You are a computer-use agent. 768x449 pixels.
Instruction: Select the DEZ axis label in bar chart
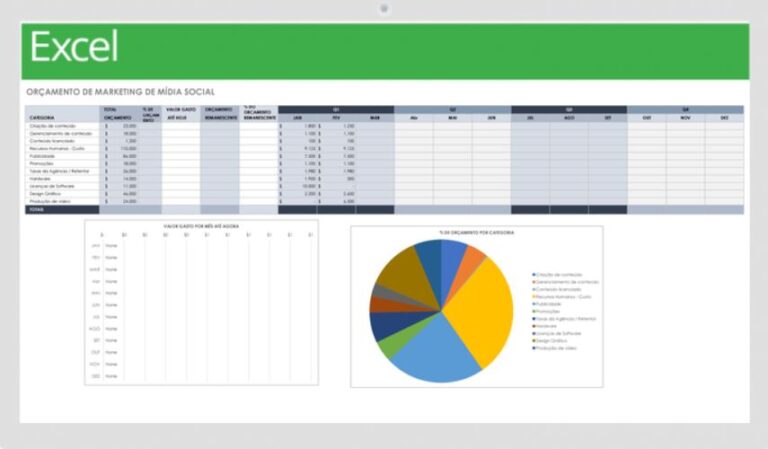[96, 376]
